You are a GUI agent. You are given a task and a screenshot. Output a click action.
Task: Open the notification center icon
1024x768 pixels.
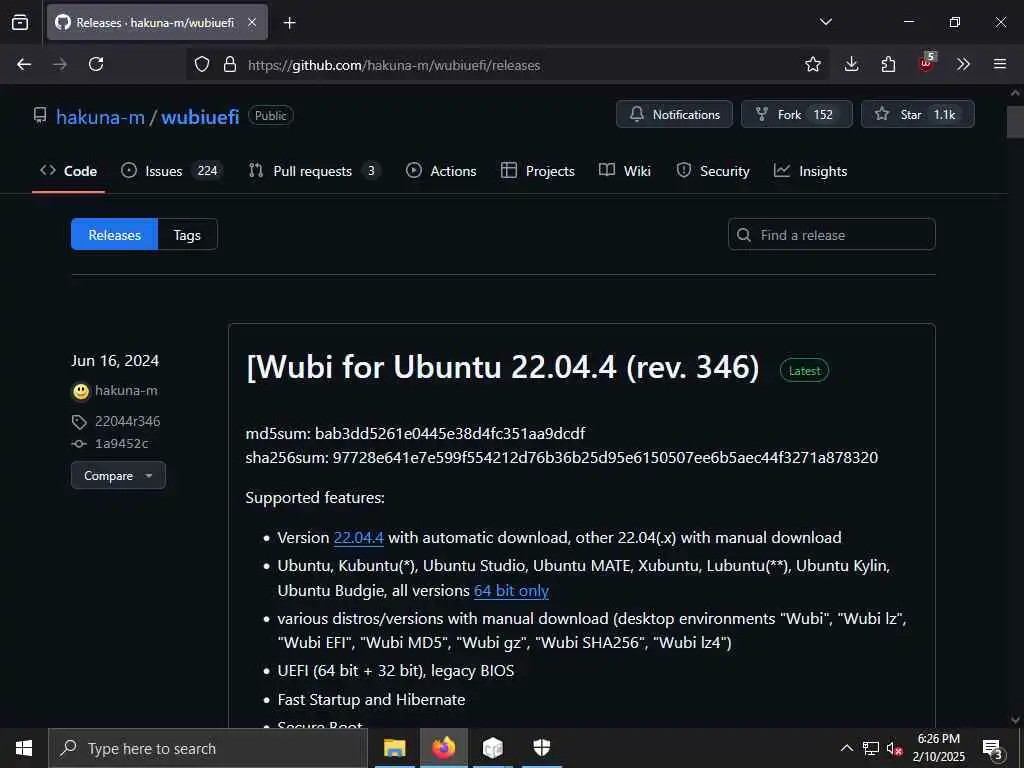pos(993,748)
